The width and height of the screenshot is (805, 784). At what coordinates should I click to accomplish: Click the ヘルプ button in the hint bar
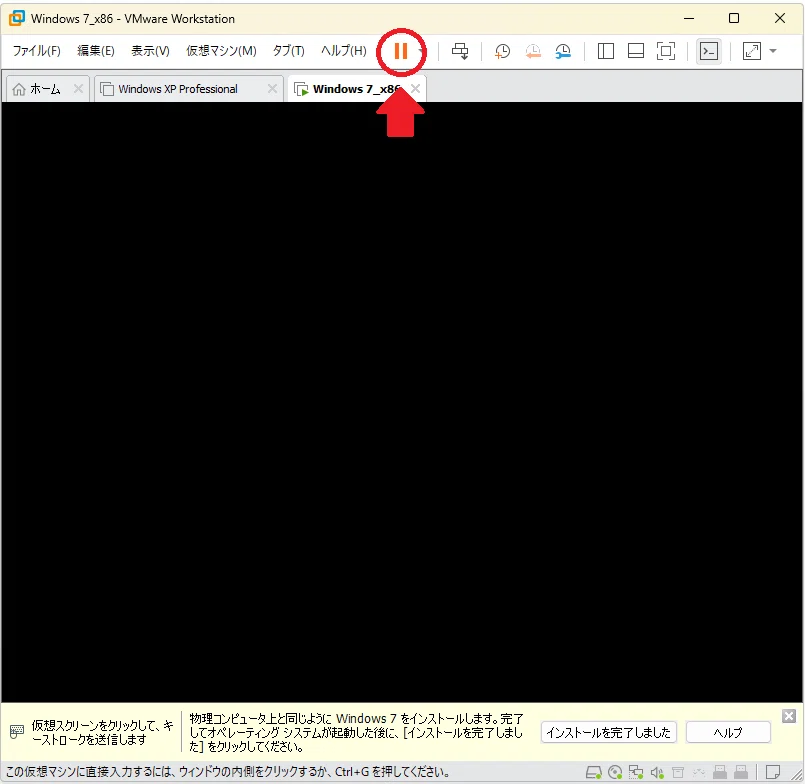[728, 732]
